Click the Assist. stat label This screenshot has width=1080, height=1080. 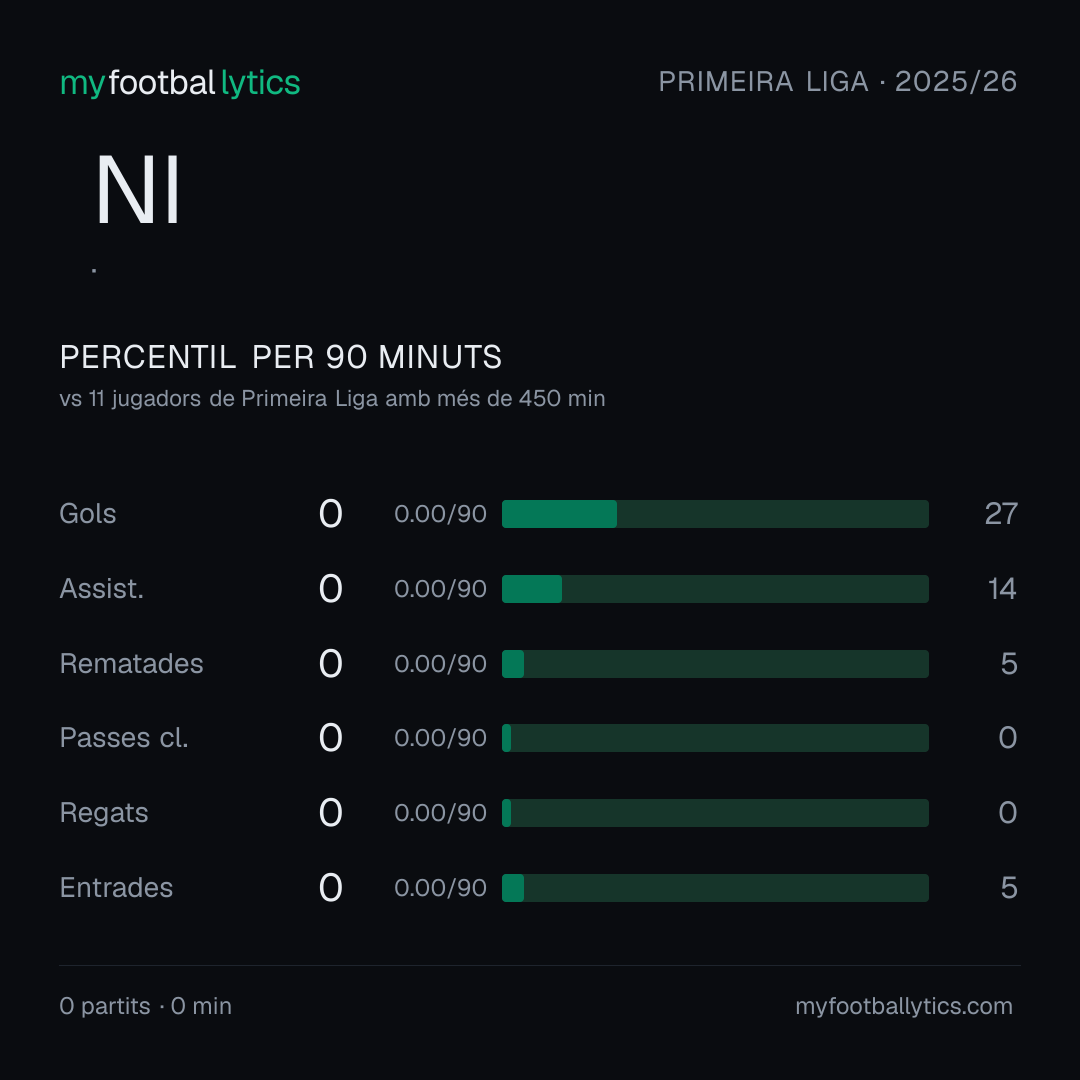point(101,589)
